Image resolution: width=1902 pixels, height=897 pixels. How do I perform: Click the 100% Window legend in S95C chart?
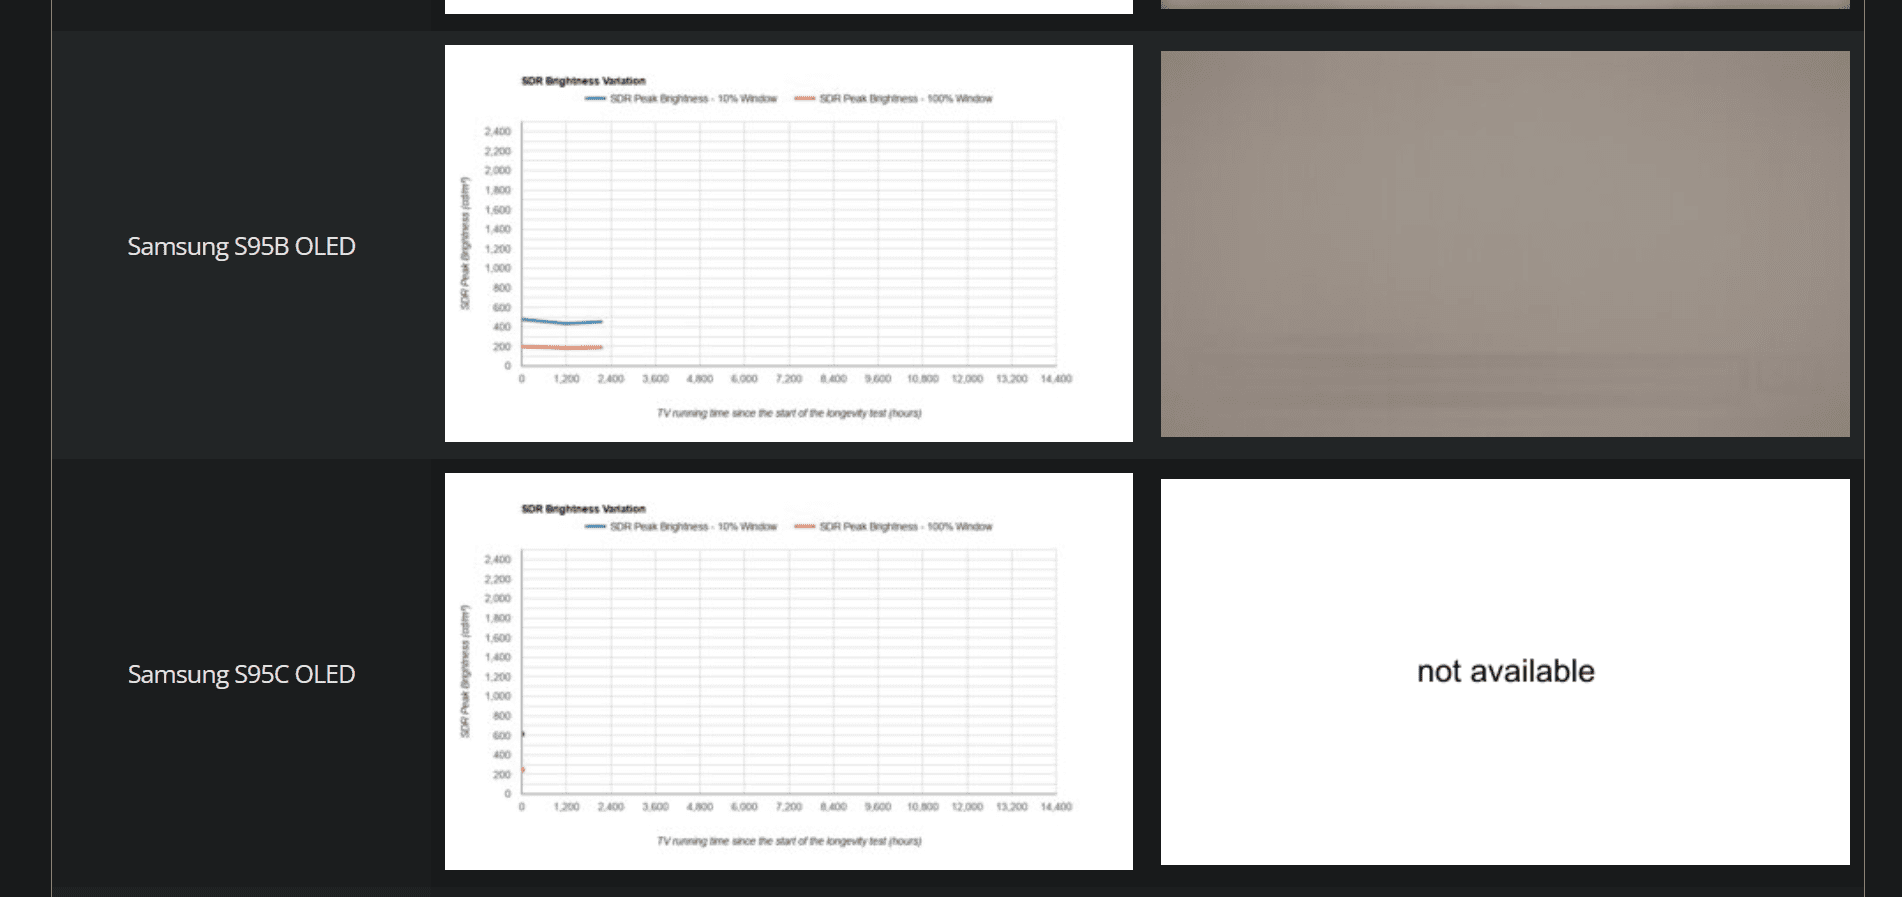[893, 527]
